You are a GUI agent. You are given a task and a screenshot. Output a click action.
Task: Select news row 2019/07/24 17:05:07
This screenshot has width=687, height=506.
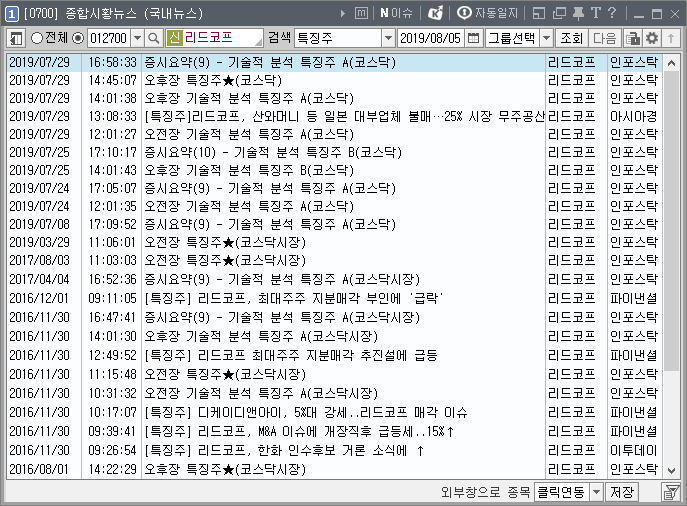(335, 188)
